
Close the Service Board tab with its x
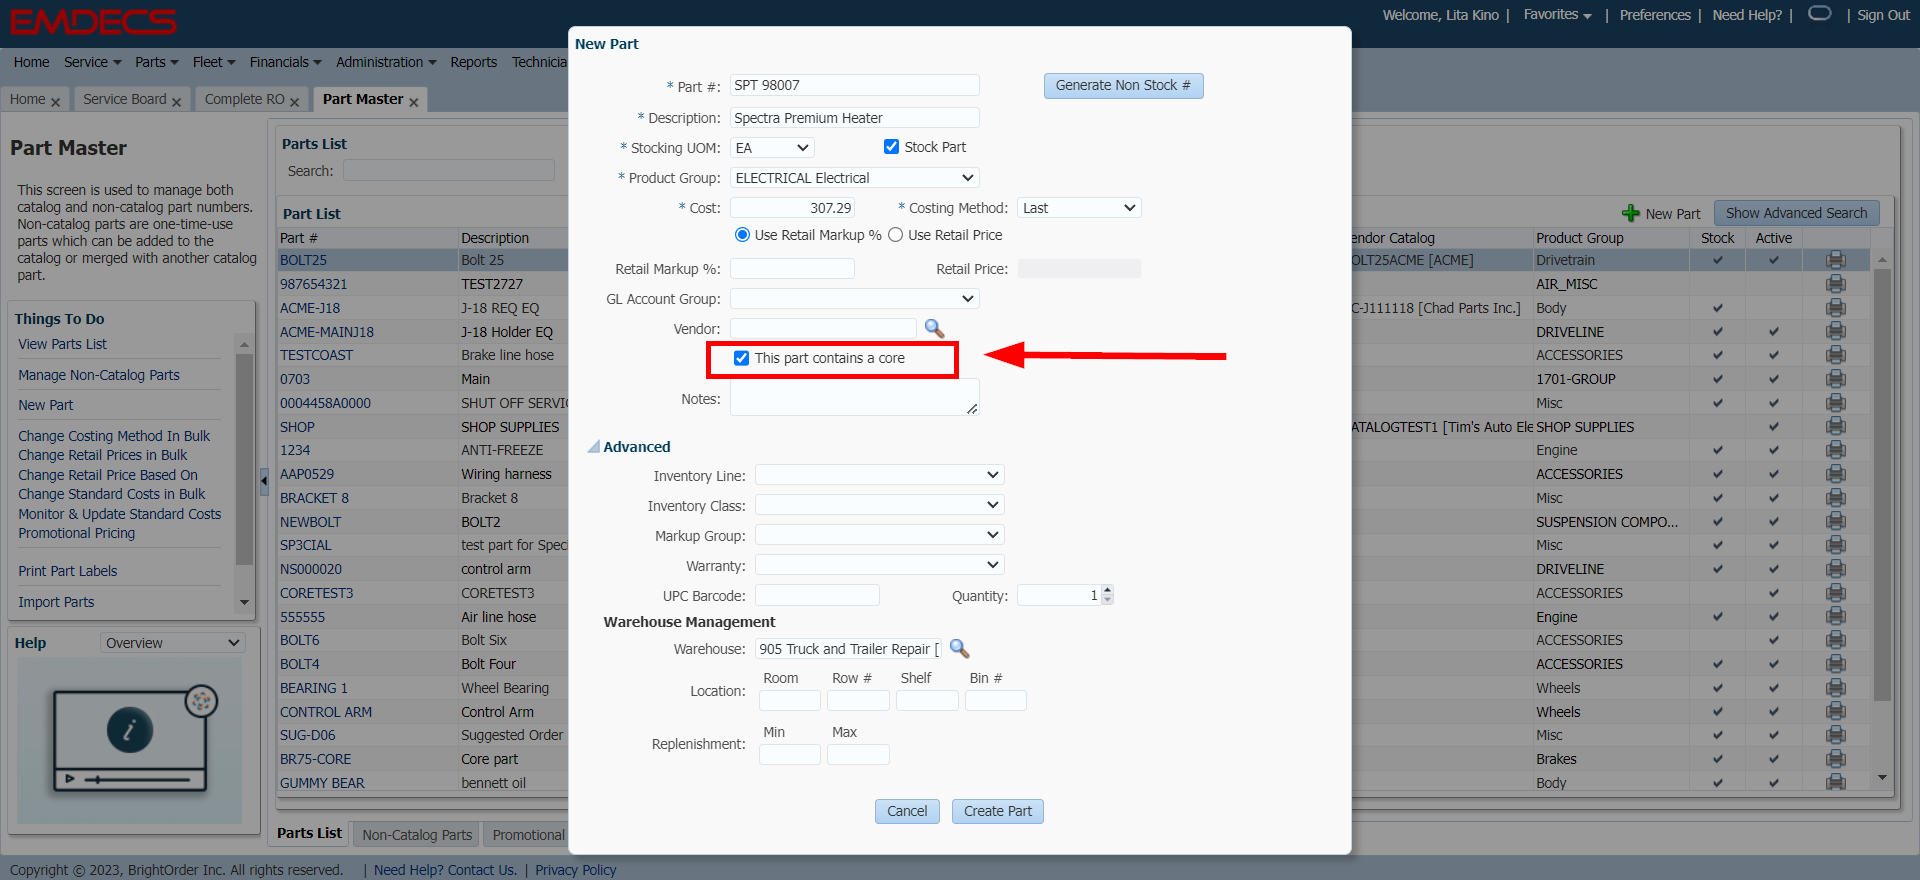tap(176, 101)
